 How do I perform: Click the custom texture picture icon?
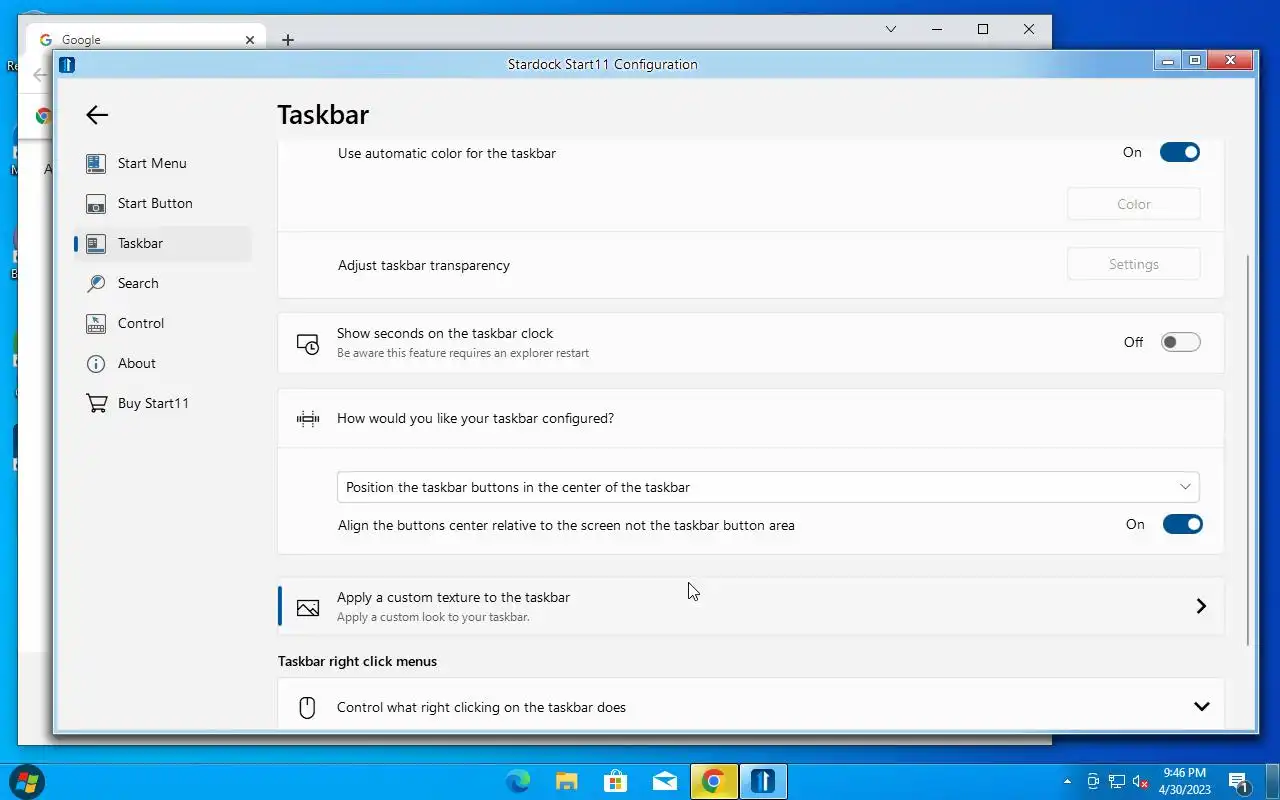[308, 607]
